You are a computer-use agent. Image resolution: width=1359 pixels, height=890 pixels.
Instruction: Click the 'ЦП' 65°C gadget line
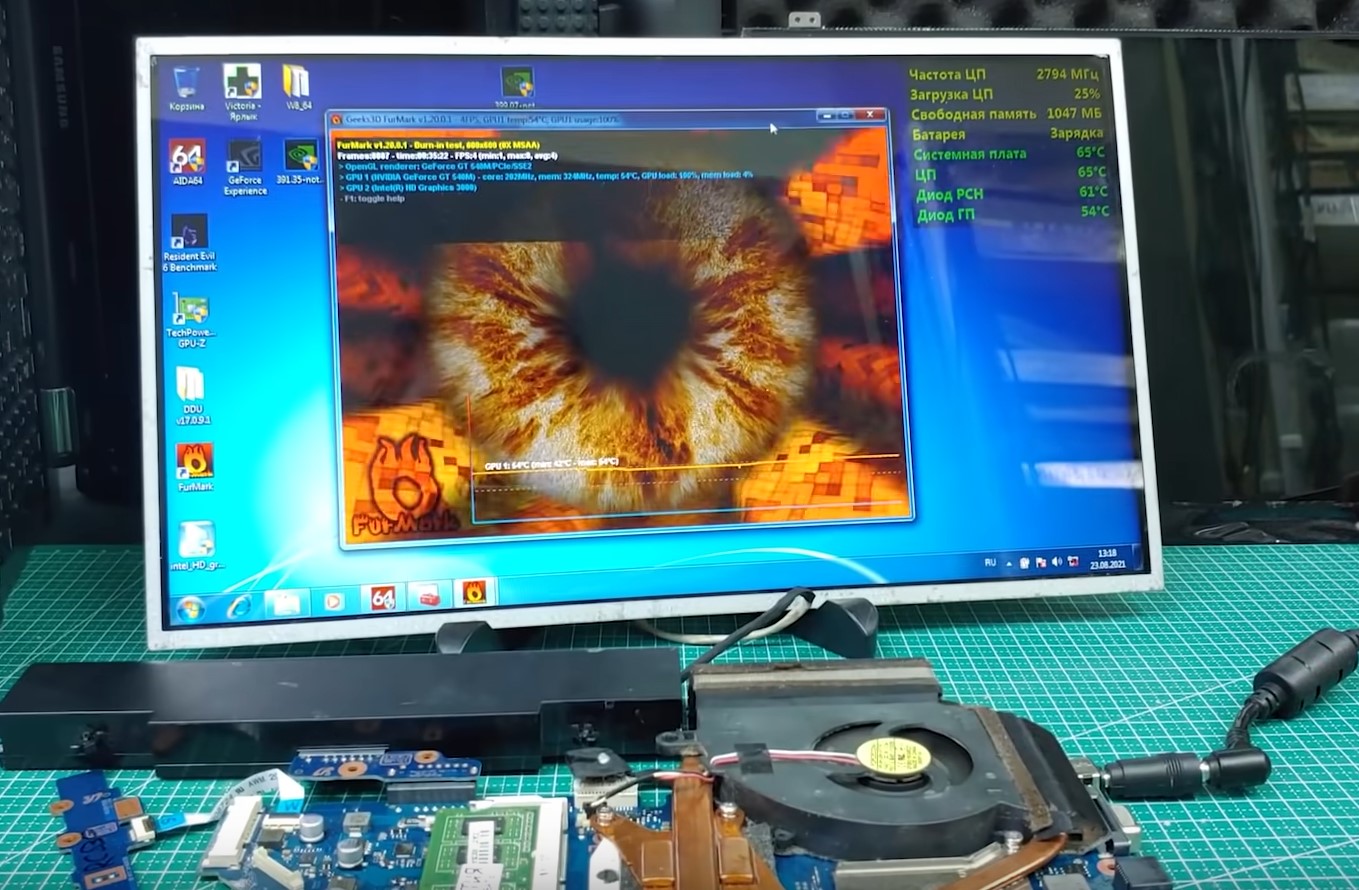[x=1011, y=172]
